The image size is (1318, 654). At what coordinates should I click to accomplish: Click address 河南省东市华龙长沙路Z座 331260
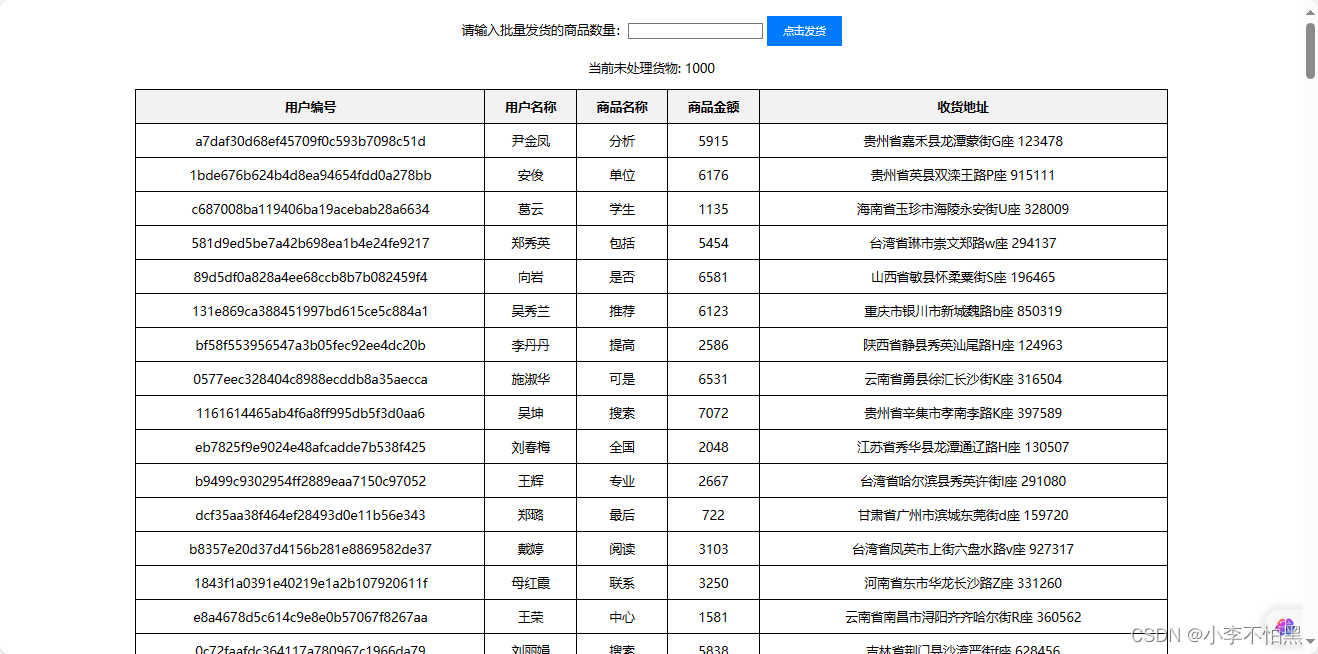(963, 583)
